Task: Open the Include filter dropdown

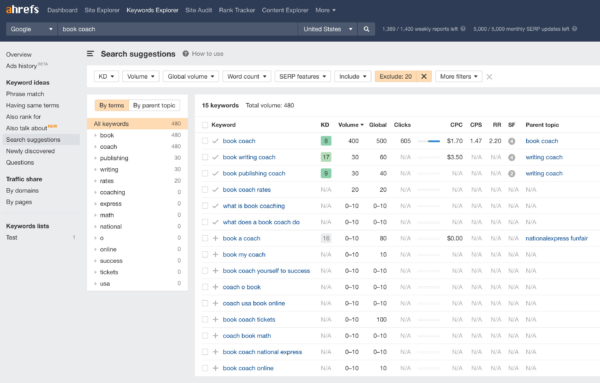Action: (353, 77)
